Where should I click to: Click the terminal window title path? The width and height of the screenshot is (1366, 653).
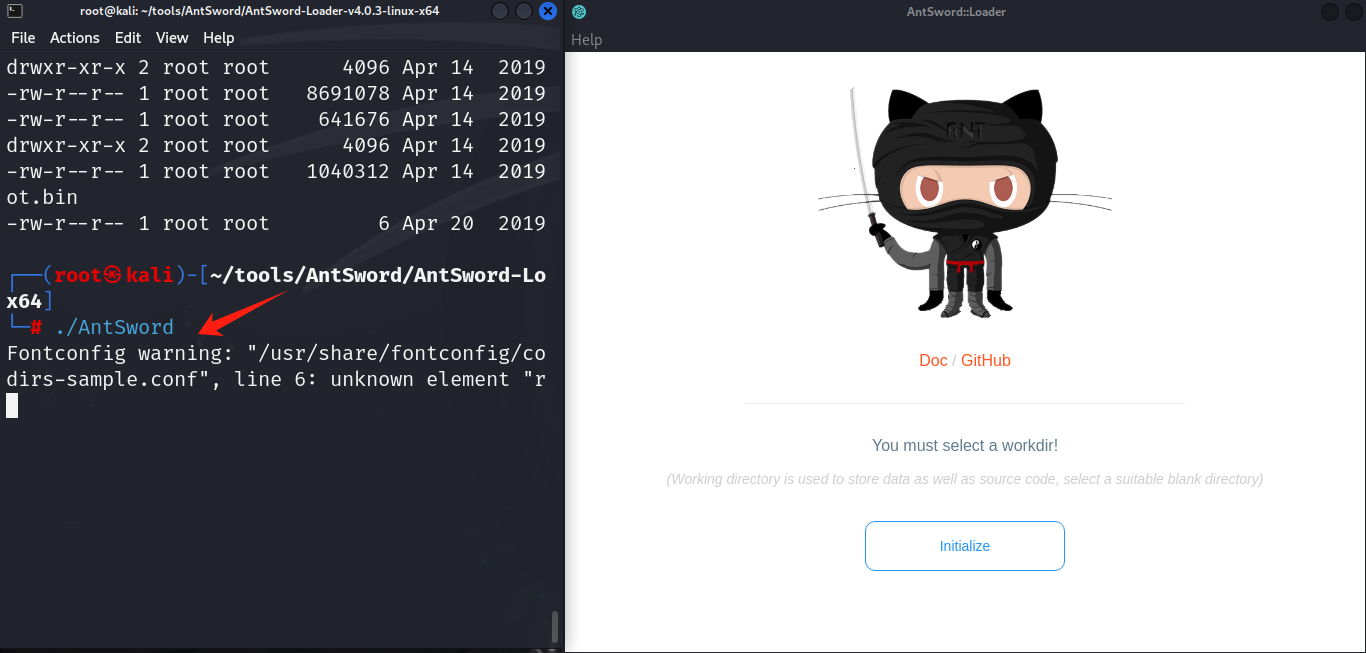(259, 11)
